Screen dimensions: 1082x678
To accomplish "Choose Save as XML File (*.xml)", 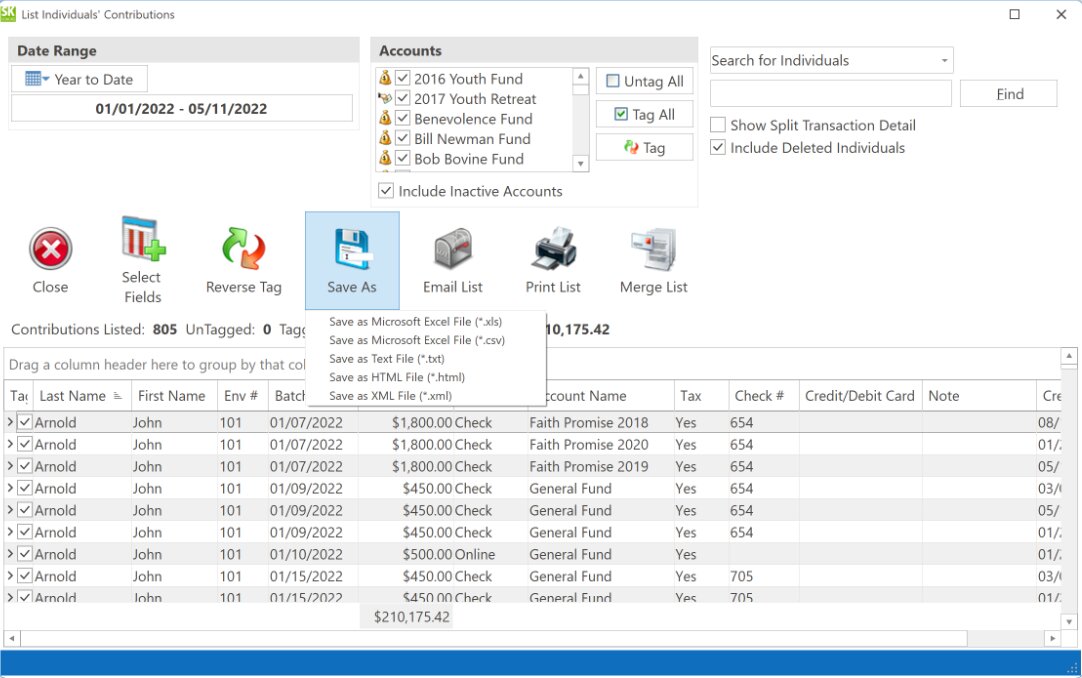I will click(x=390, y=396).
